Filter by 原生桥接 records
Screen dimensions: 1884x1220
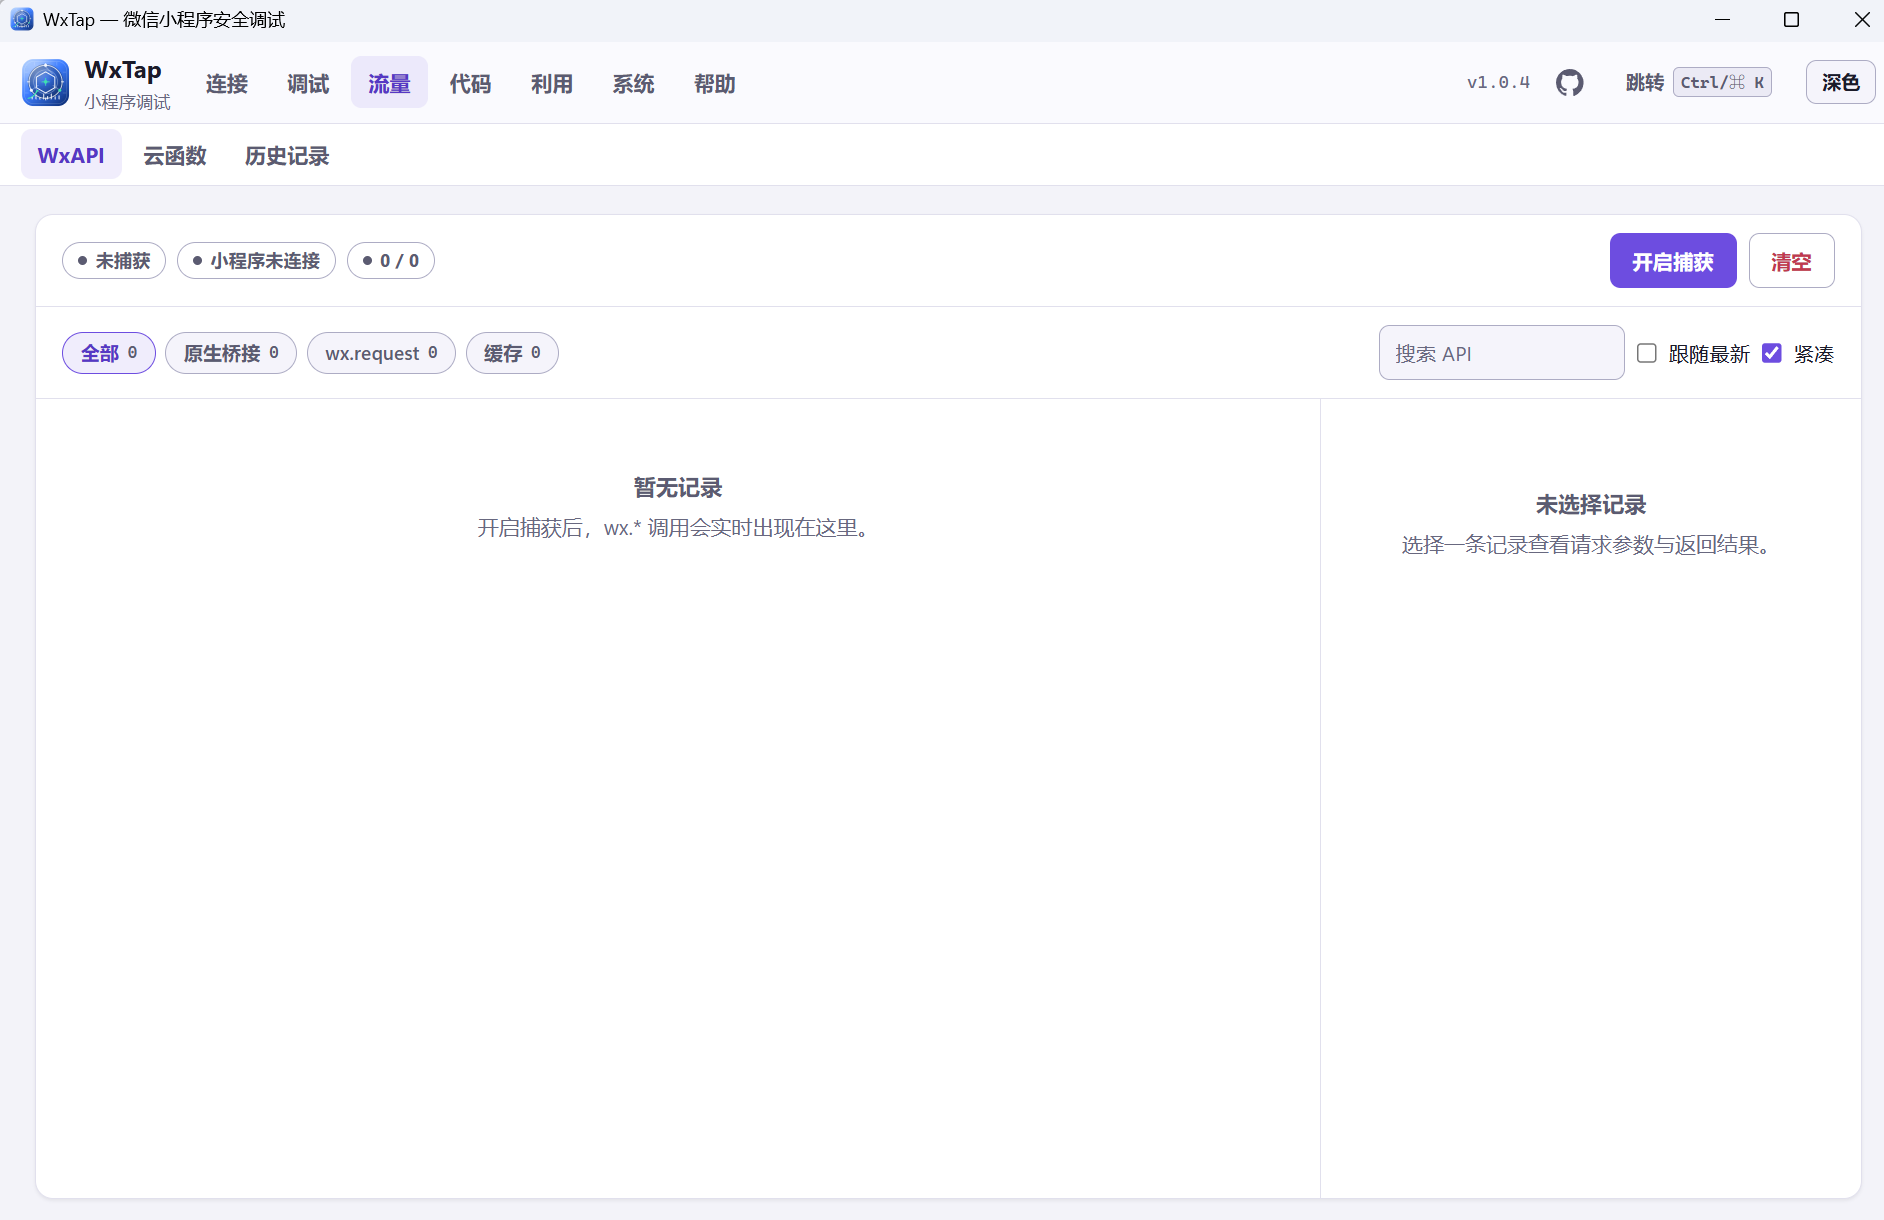pos(231,353)
